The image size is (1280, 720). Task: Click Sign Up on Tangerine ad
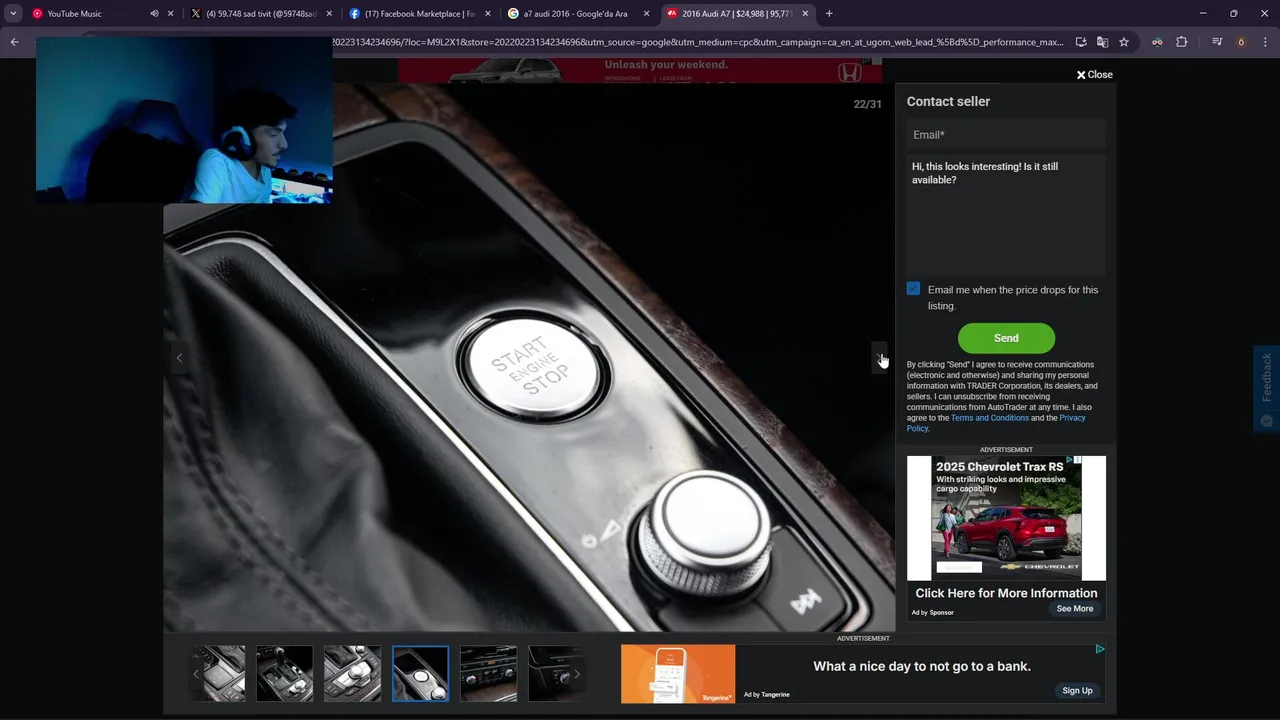click(1077, 691)
